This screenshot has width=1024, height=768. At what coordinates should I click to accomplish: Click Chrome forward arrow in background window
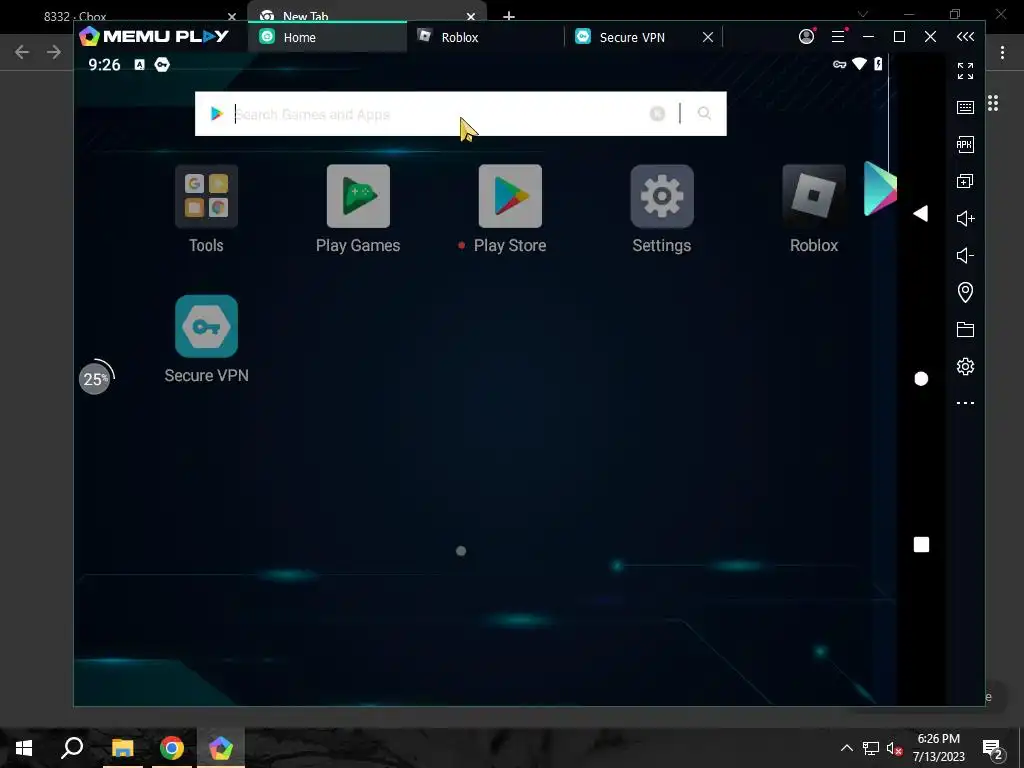click(x=54, y=52)
